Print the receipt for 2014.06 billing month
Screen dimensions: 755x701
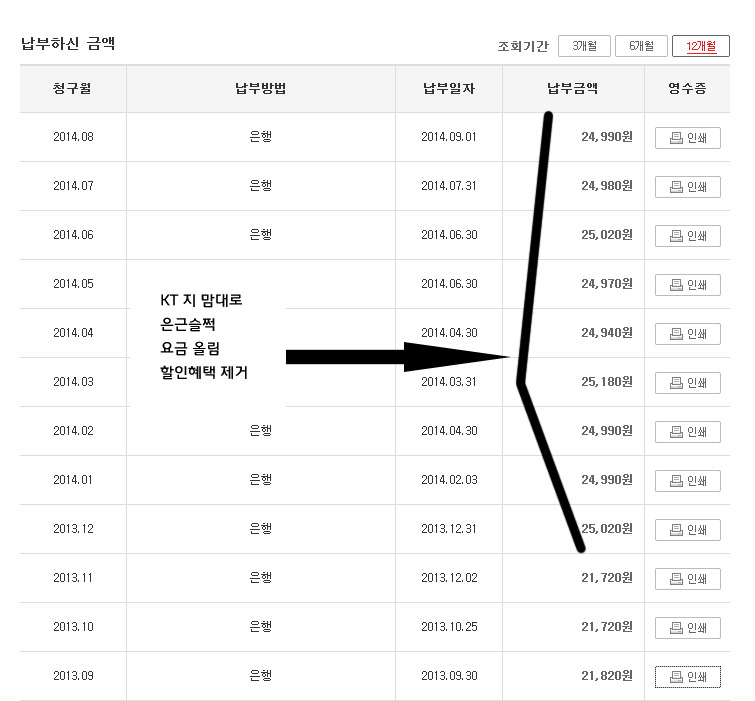[x=687, y=236]
